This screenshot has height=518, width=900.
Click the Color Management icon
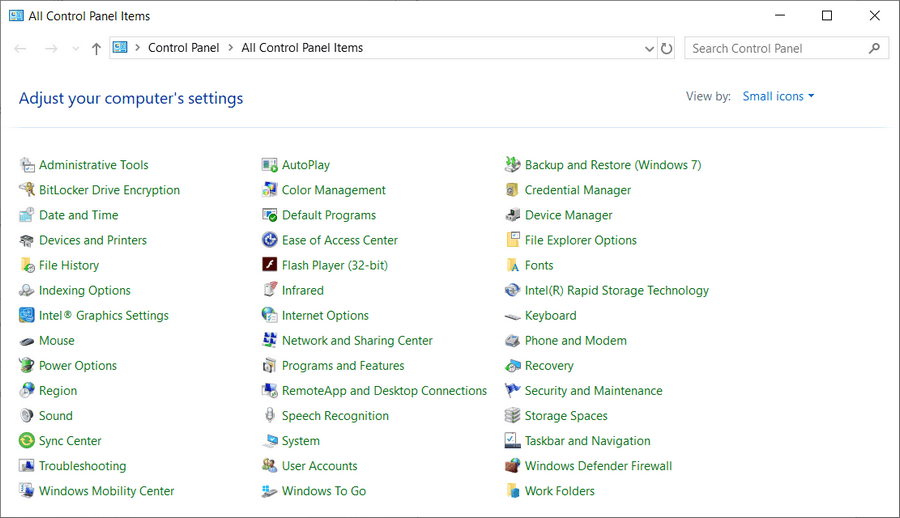[x=270, y=190]
